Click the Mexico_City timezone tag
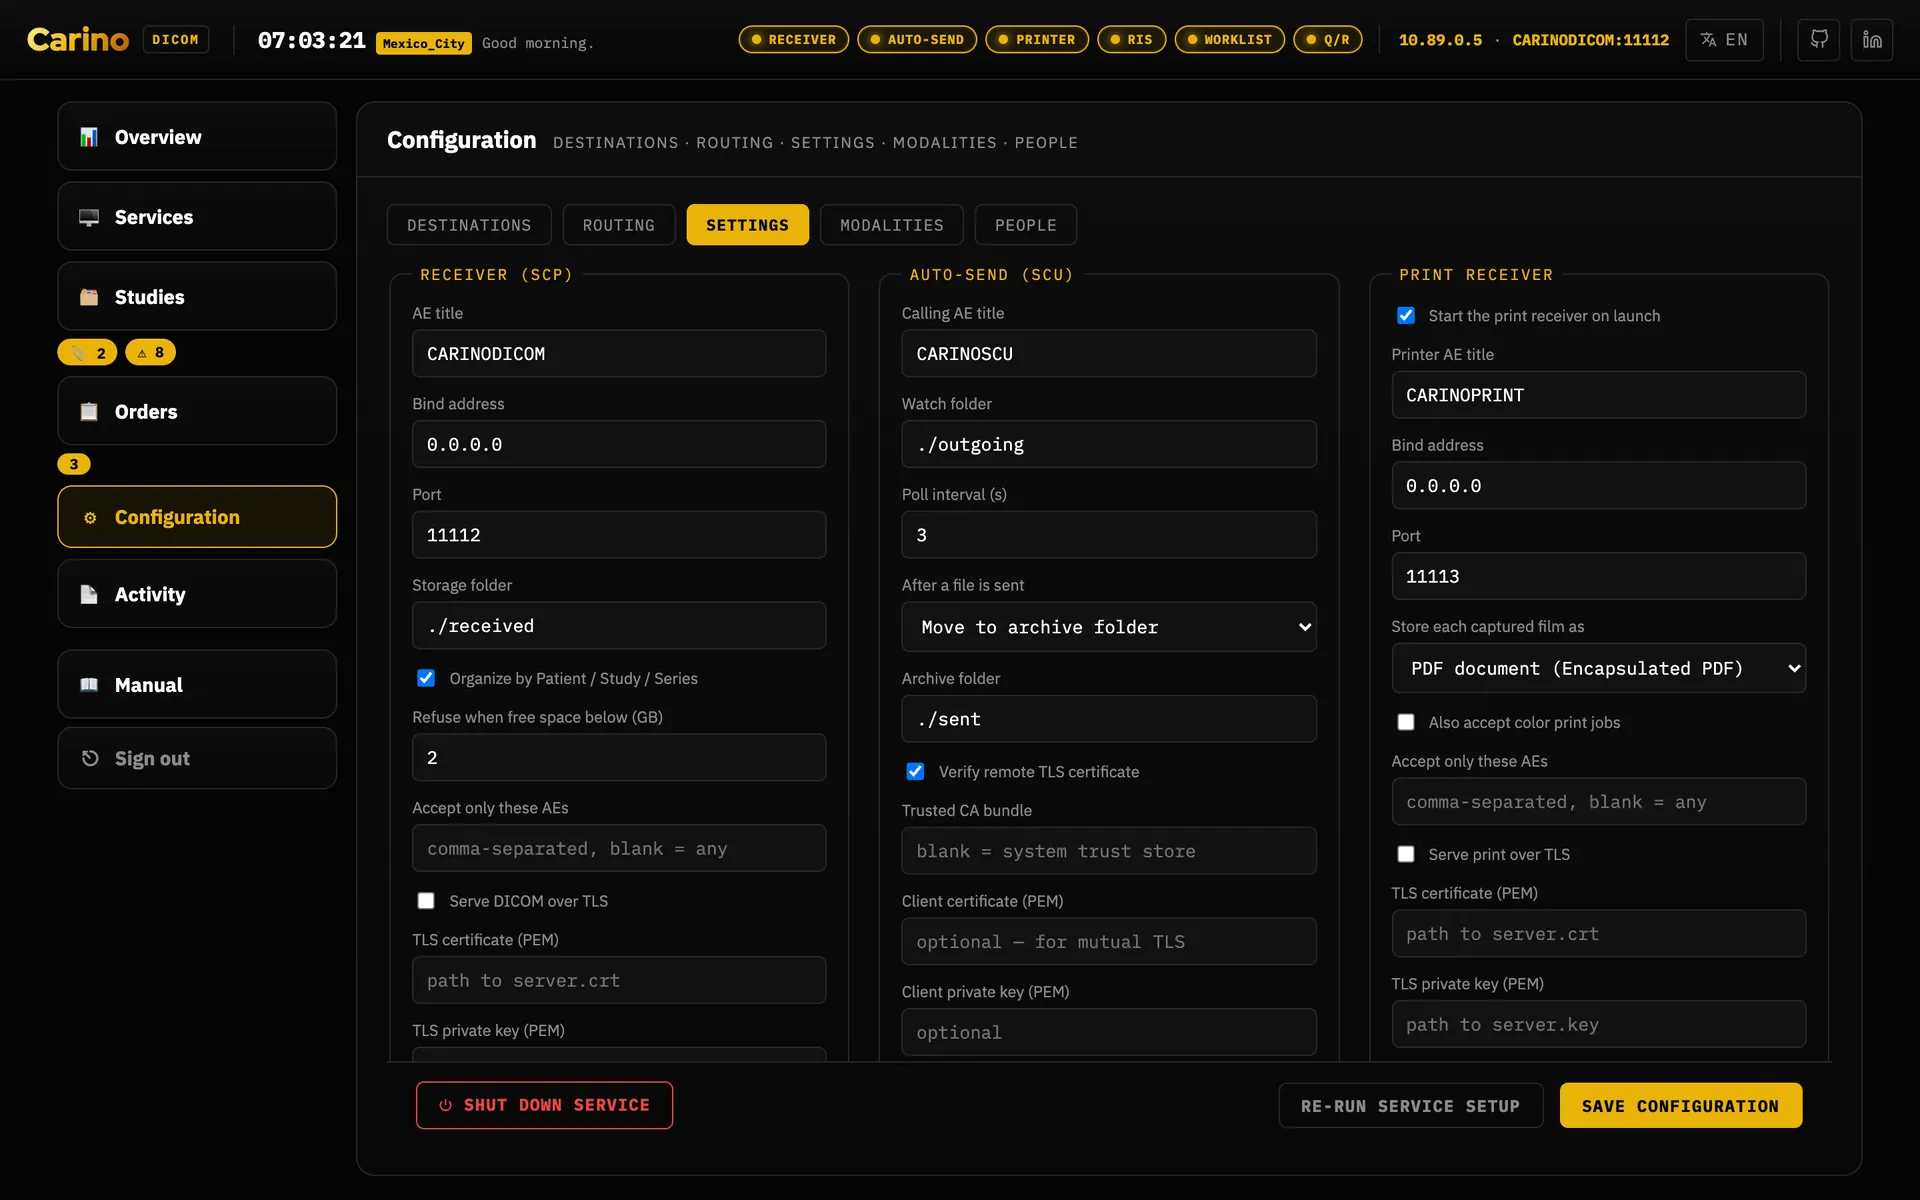The width and height of the screenshot is (1920, 1200). pos(424,43)
